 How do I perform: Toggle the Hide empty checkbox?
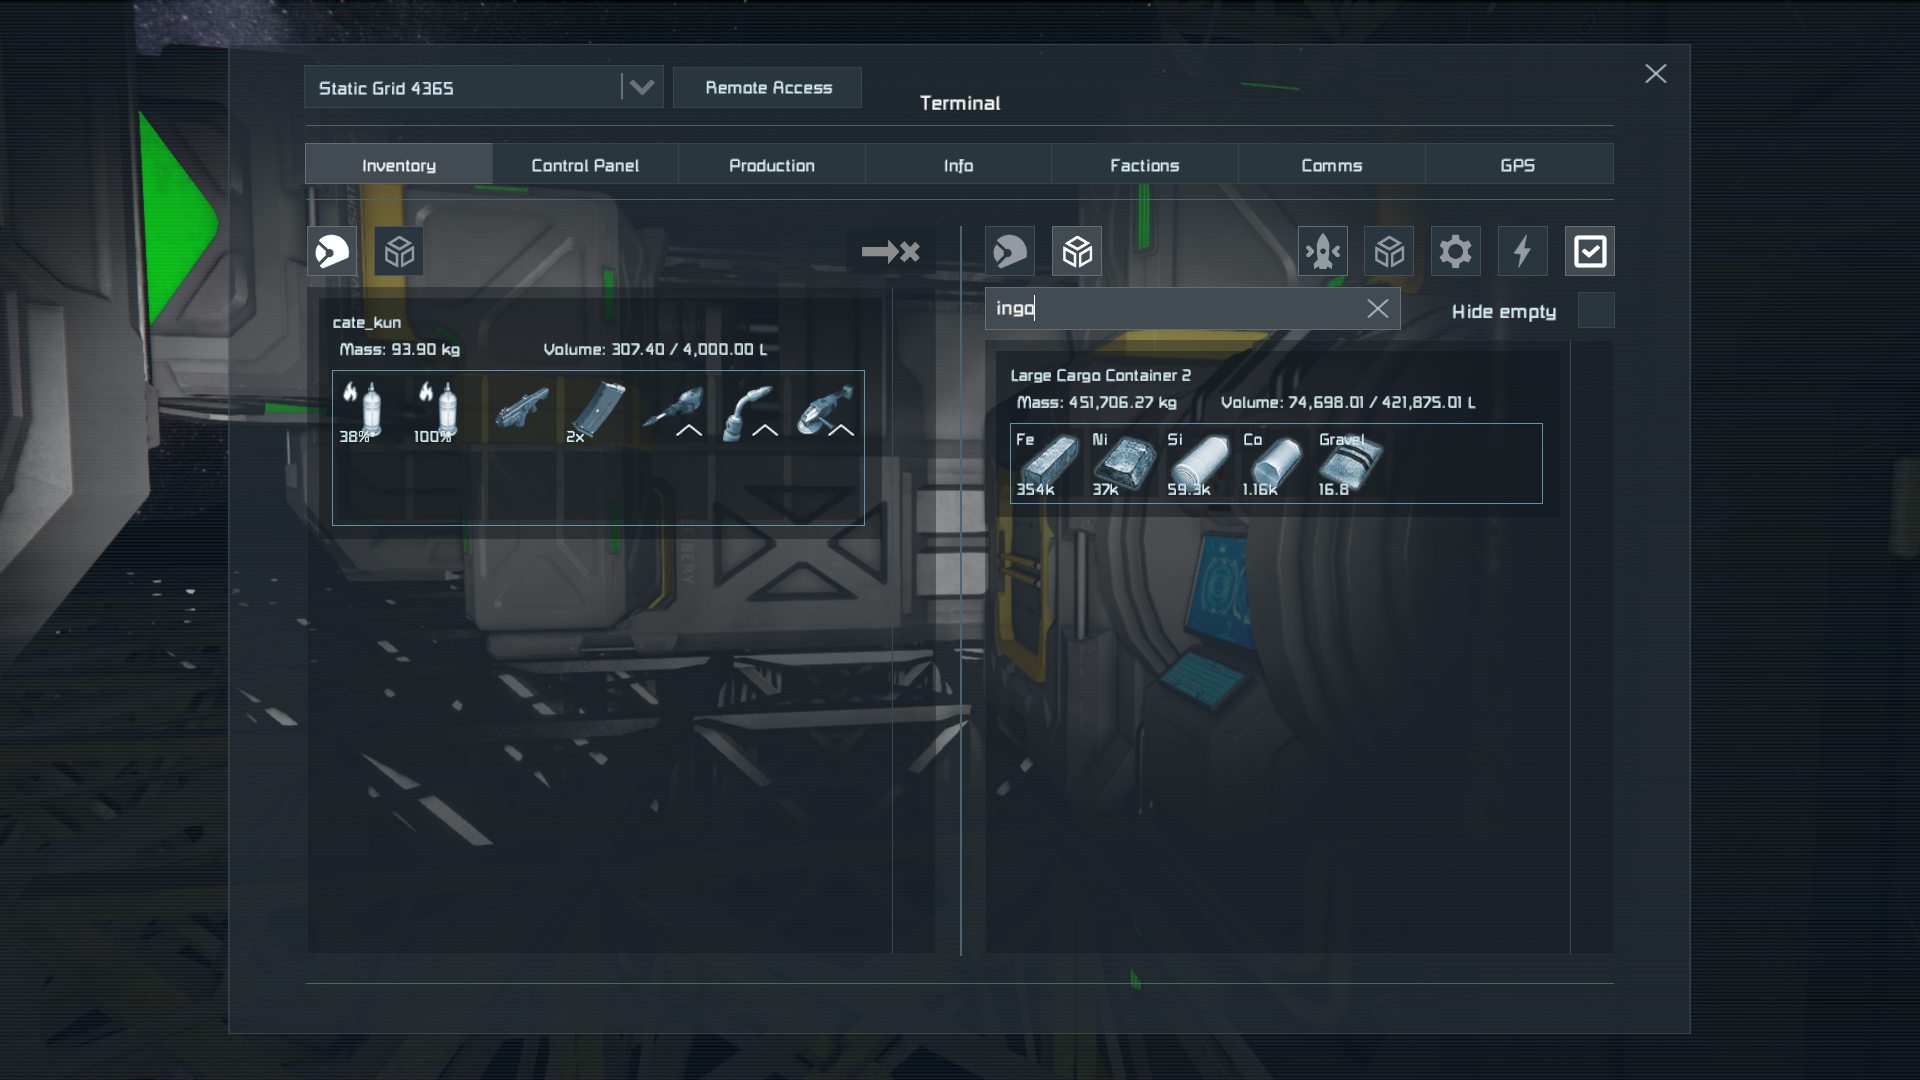click(x=1595, y=311)
